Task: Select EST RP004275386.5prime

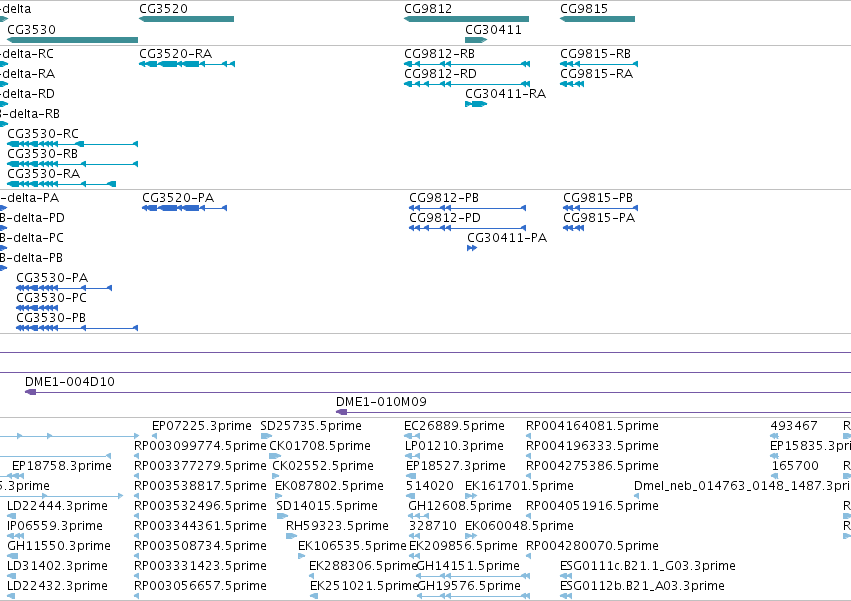Action: pos(592,466)
